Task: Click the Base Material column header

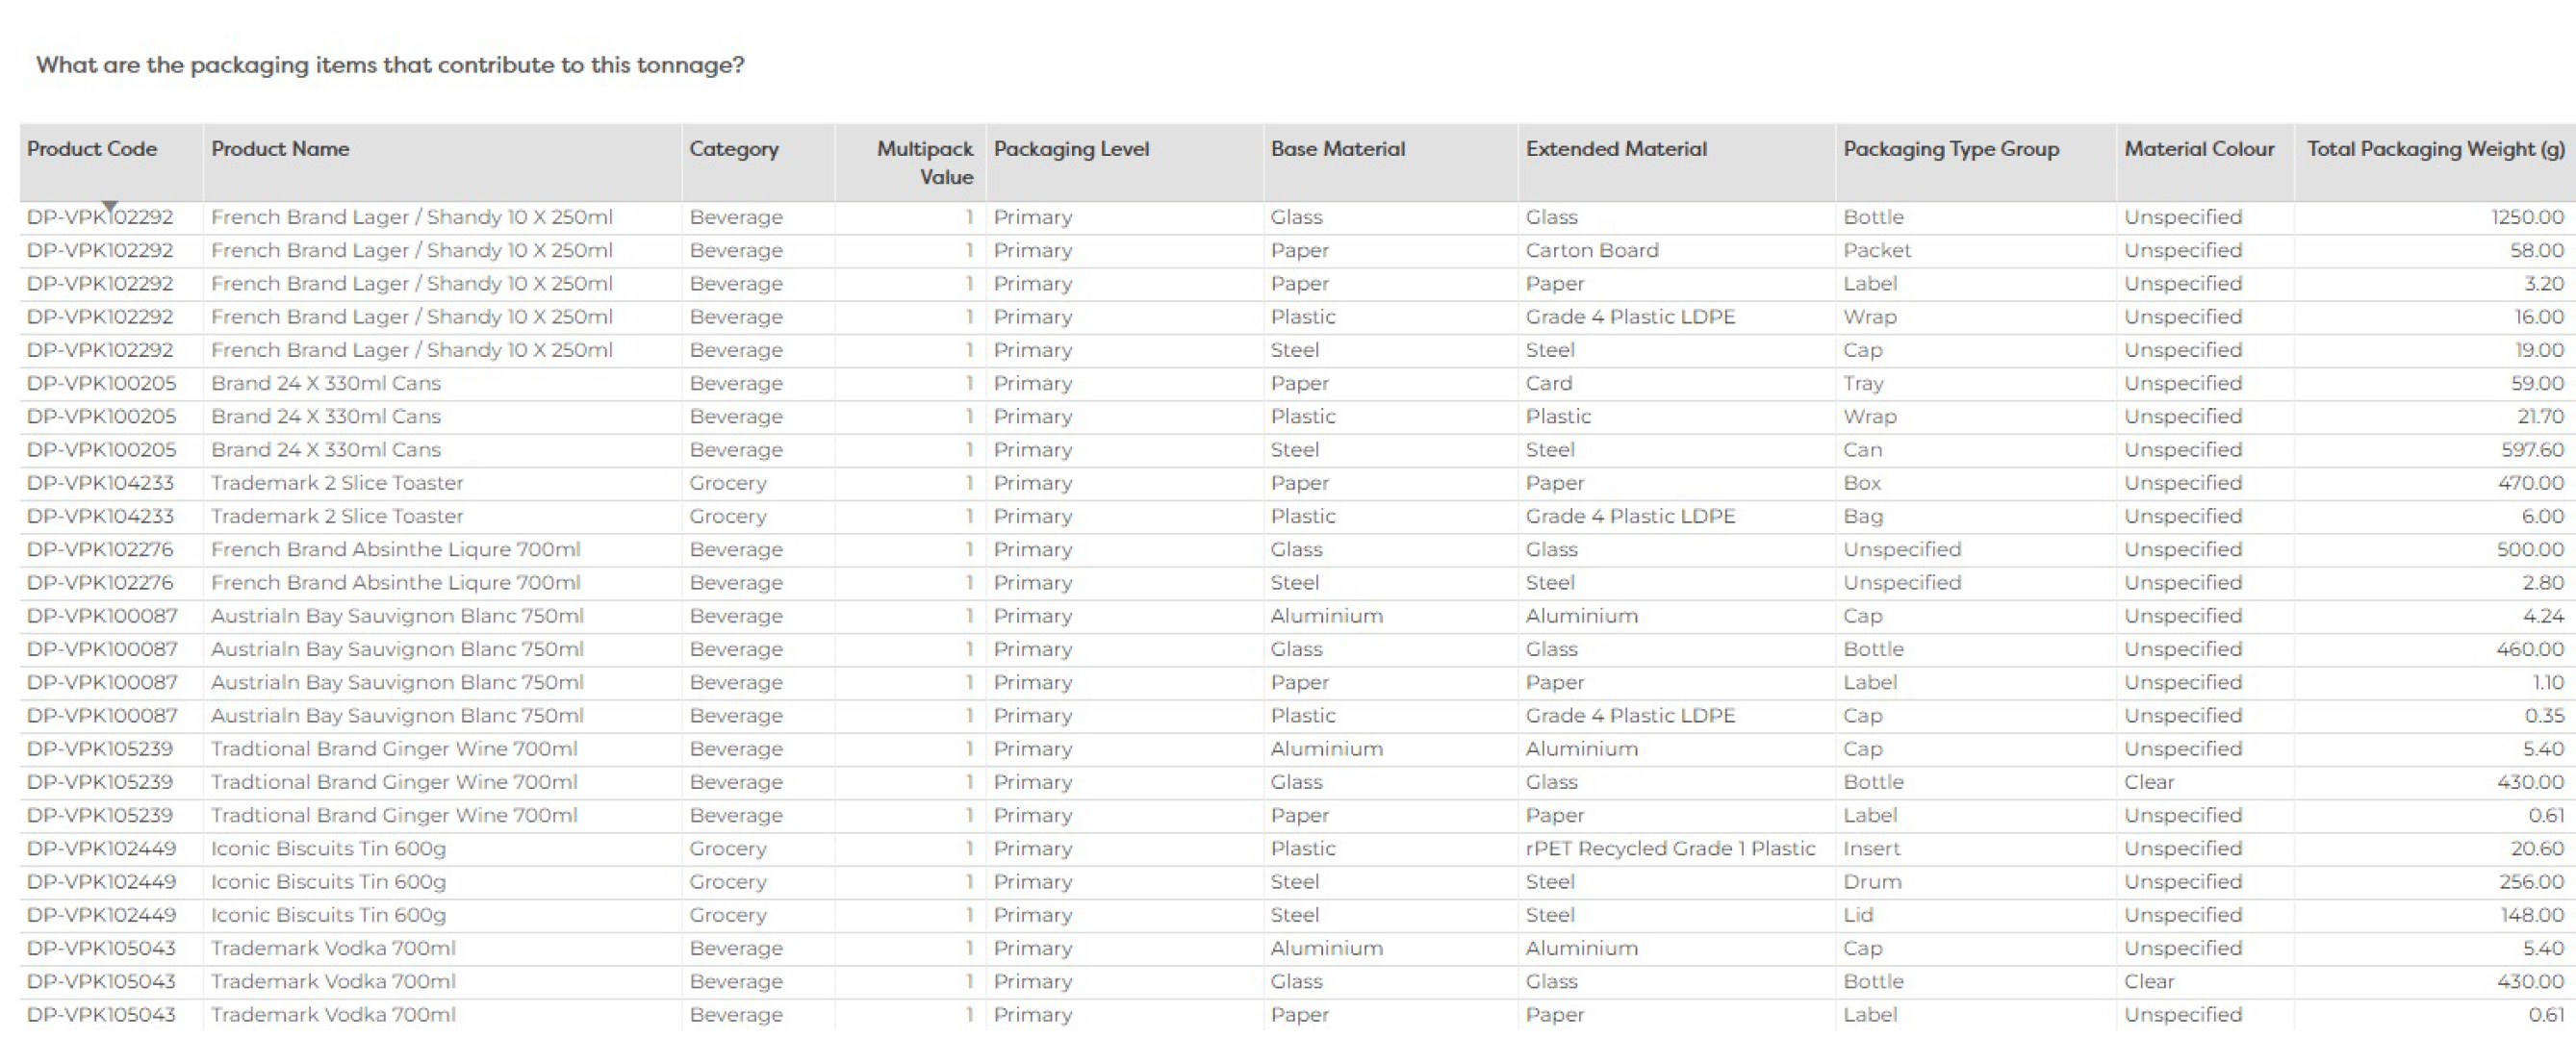Action: (x=1337, y=149)
